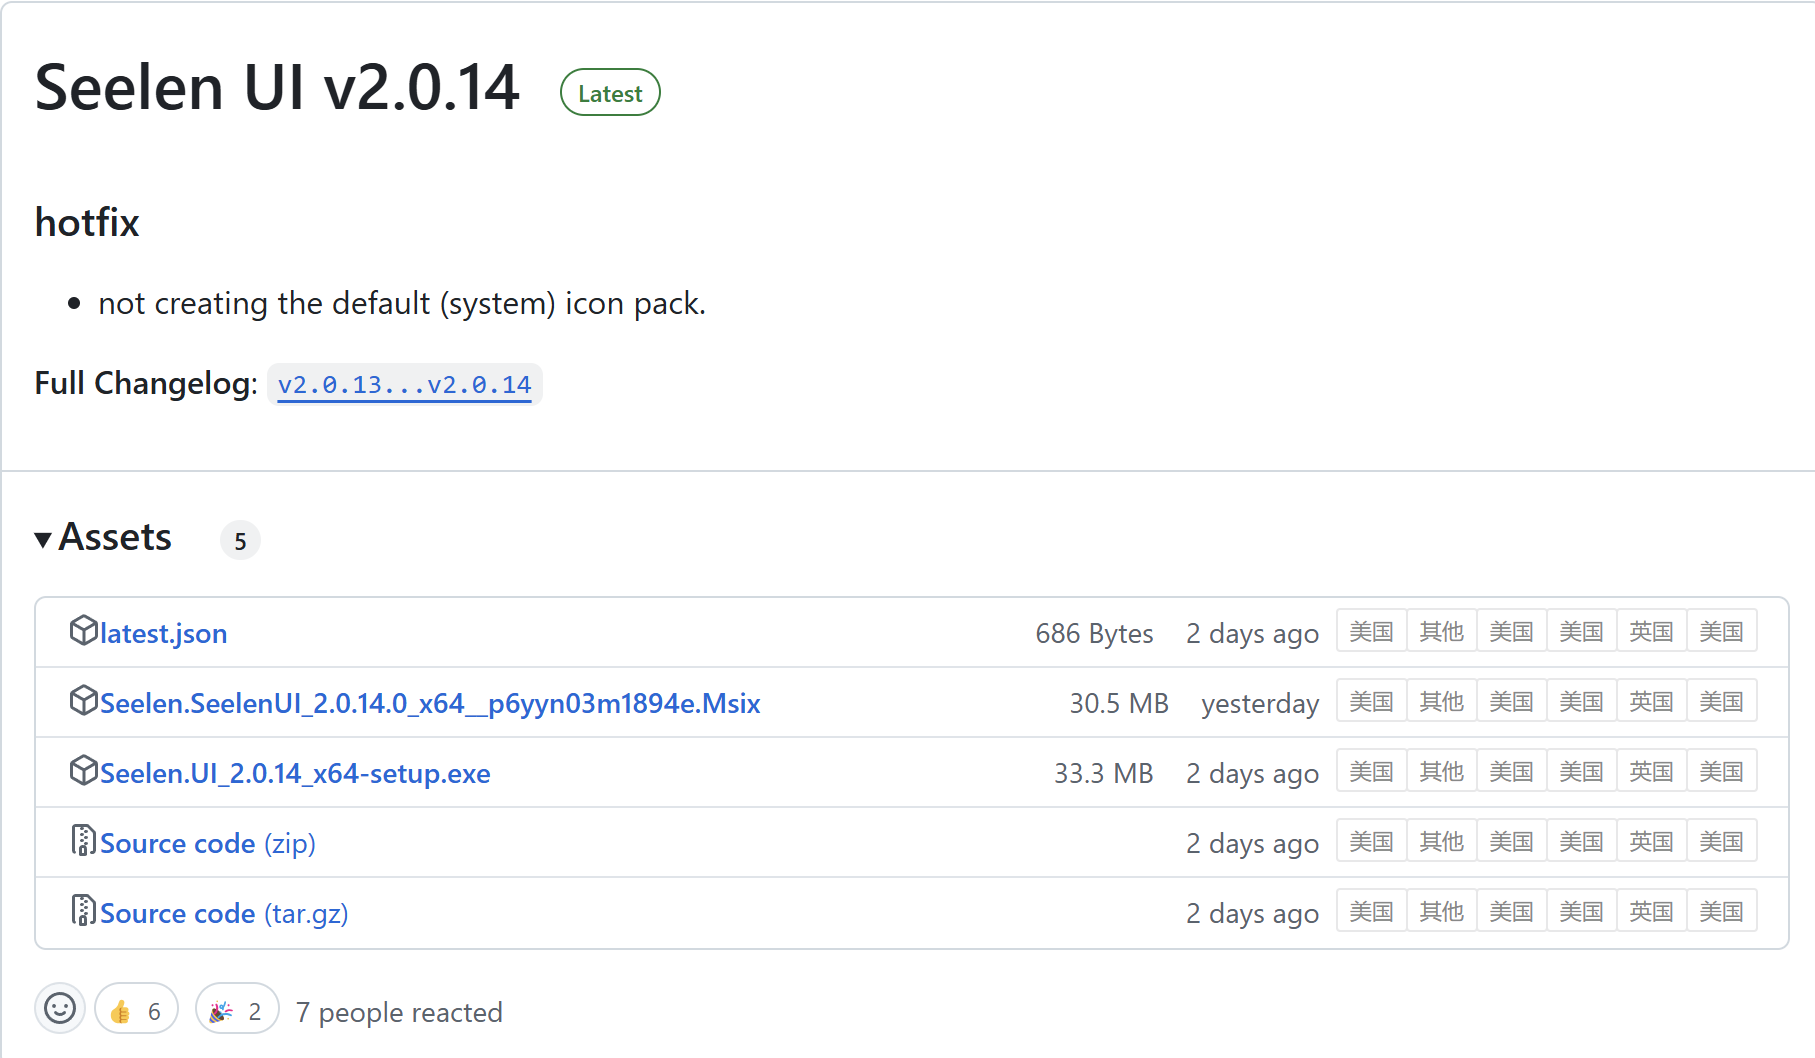This screenshot has width=1815, height=1058.
Task: Click the "33.3 MB" file size
Action: tap(1103, 773)
